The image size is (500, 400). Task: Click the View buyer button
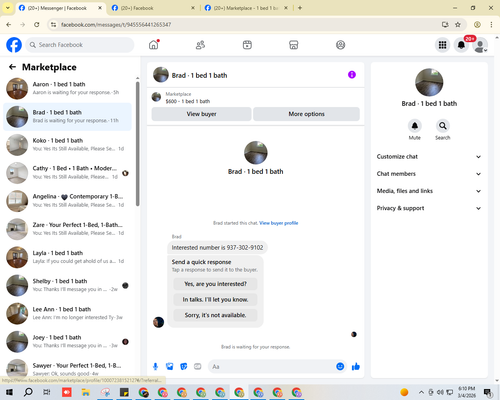201,114
